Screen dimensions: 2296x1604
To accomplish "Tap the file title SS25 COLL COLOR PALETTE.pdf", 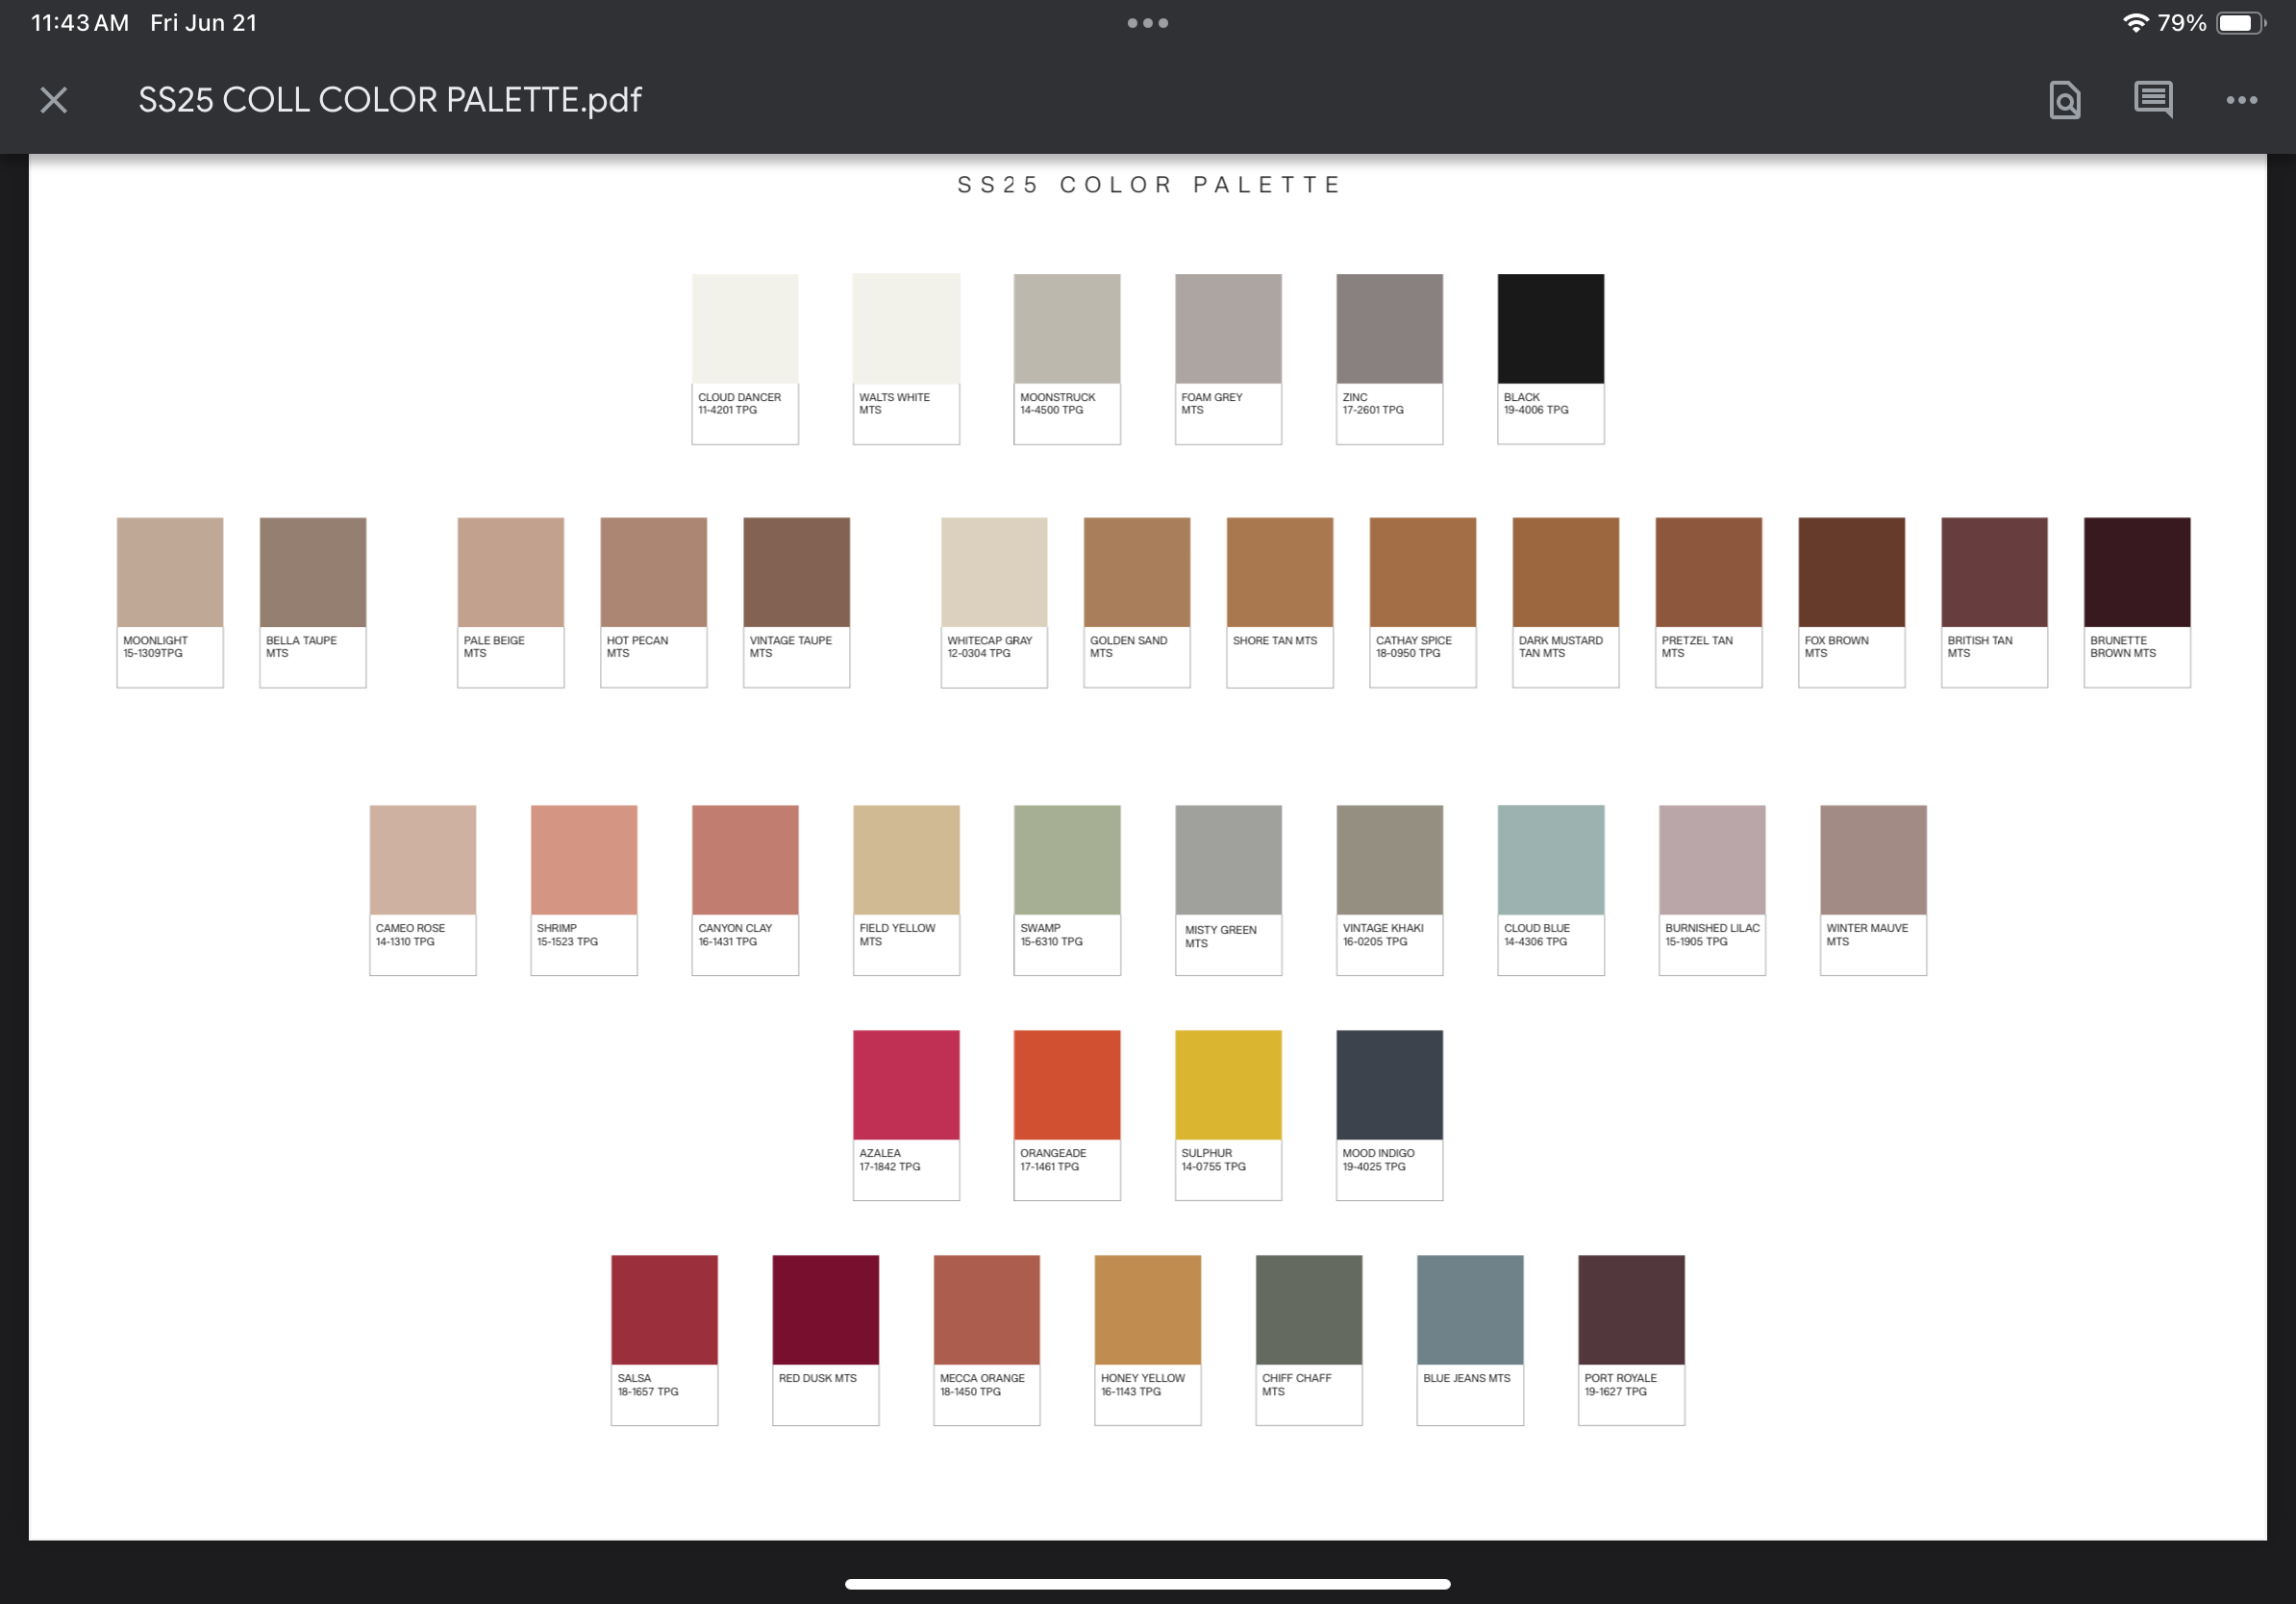I will (x=389, y=100).
